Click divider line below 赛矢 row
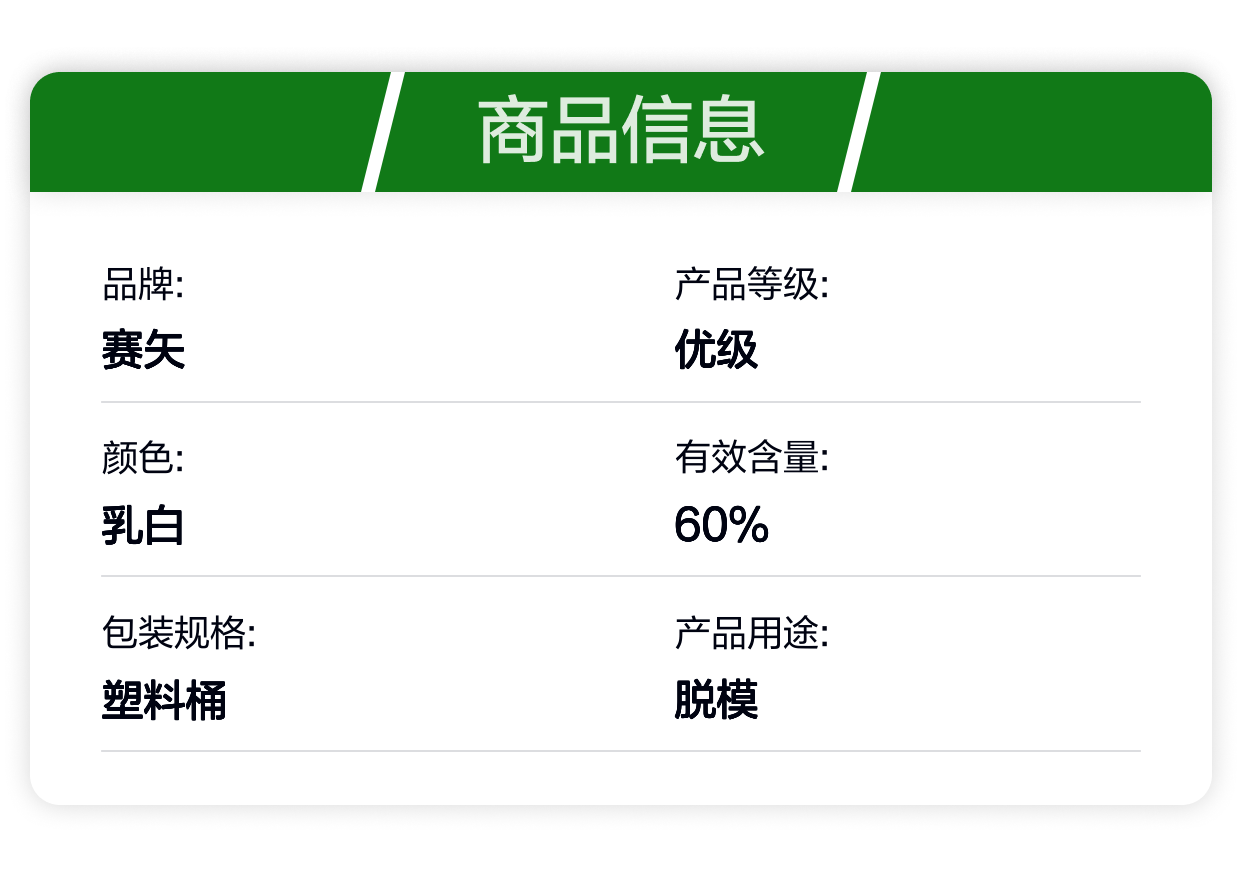 point(620,402)
